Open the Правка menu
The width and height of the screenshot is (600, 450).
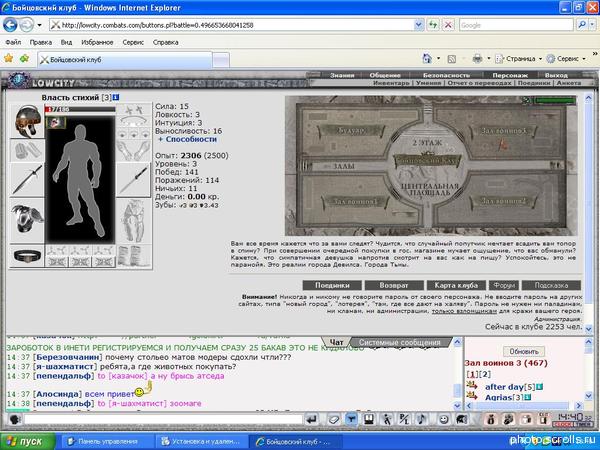[41, 42]
